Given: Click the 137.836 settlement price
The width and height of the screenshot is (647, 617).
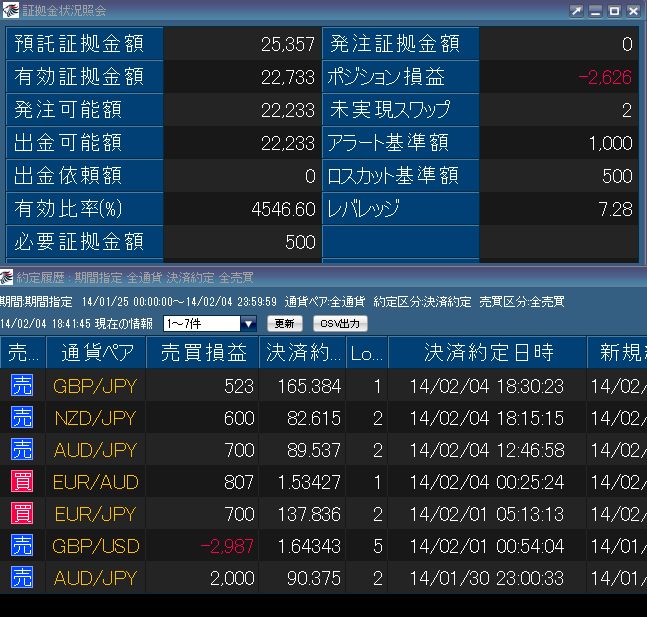Looking at the screenshot, I should (309, 514).
